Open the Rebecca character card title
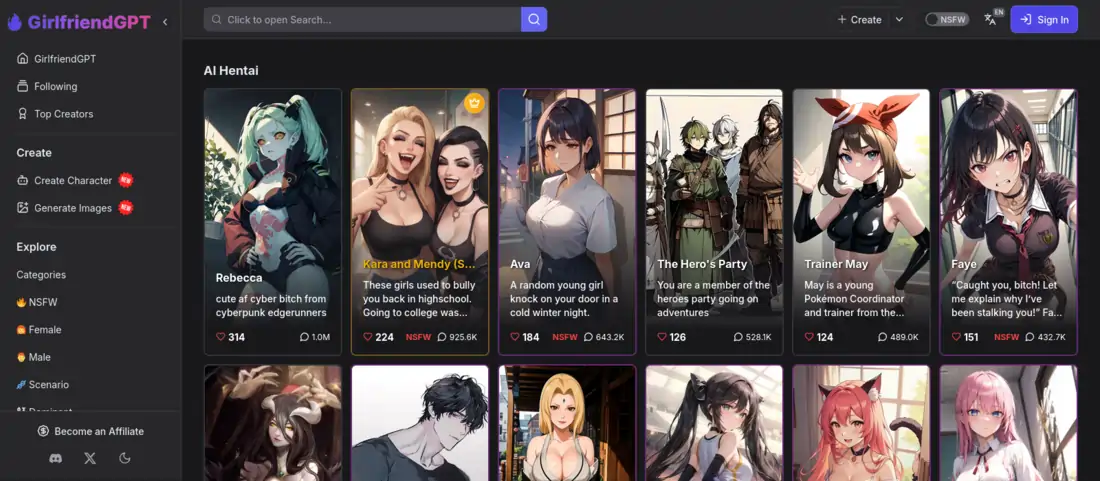 pyautogui.click(x=239, y=278)
